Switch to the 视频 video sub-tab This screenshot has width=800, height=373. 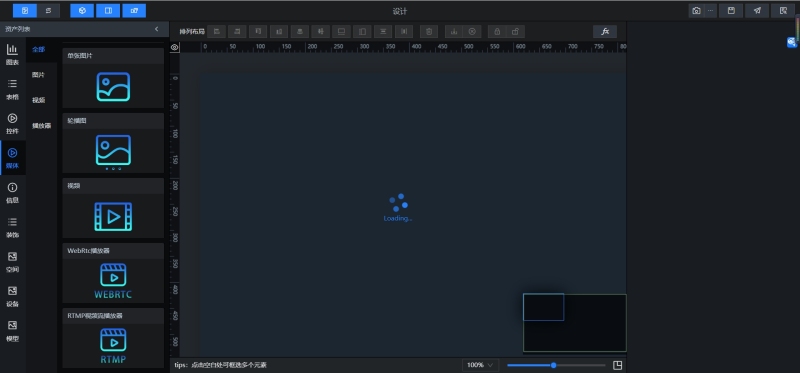tap(38, 101)
